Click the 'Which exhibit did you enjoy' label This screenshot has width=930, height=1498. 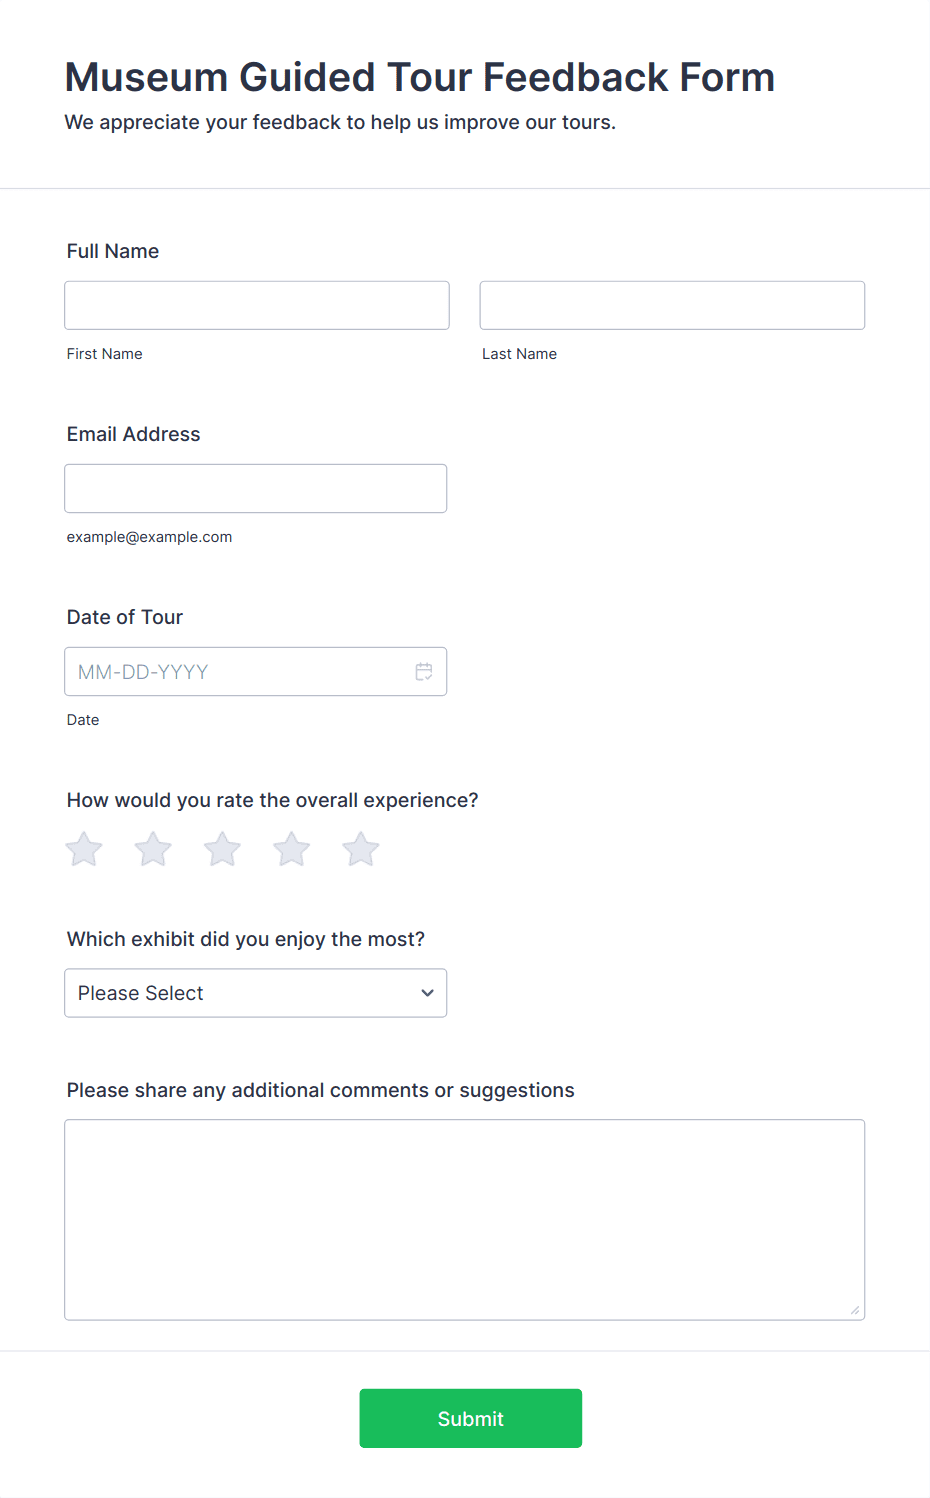tap(246, 939)
